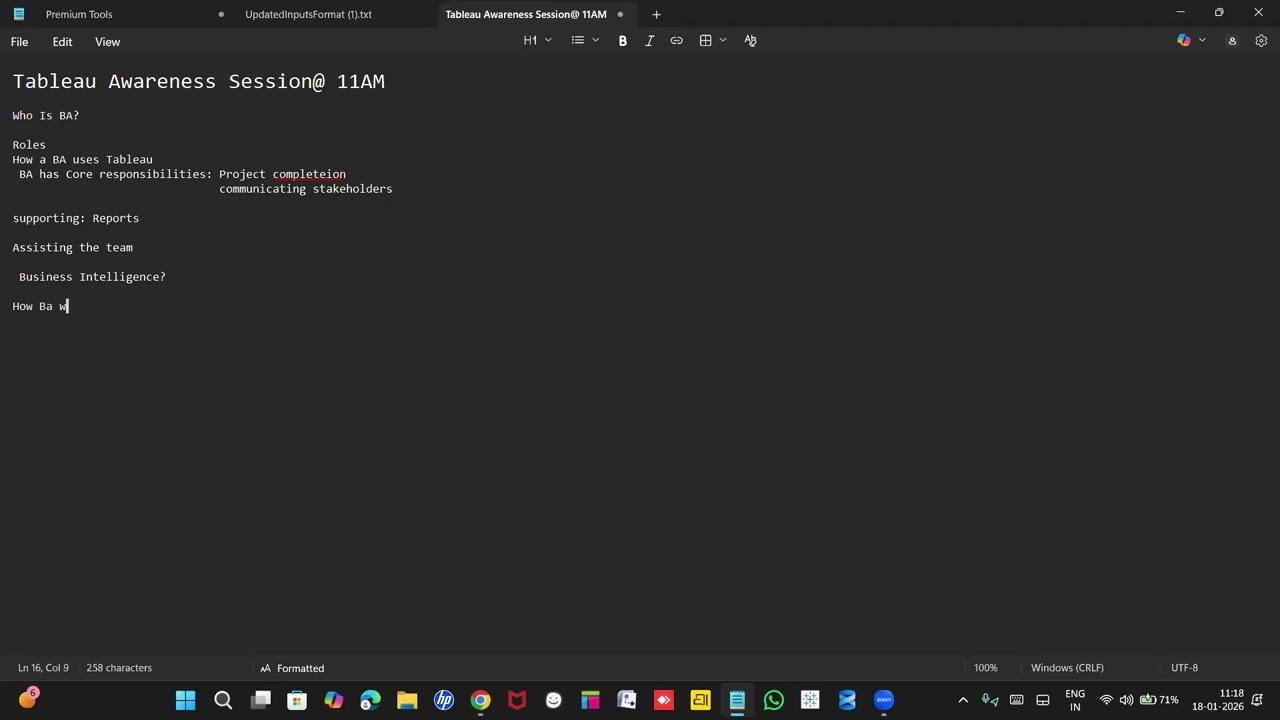This screenshot has width=1280, height=720.
Task: Insert a link using the link icon
Action: click(676, 41)
